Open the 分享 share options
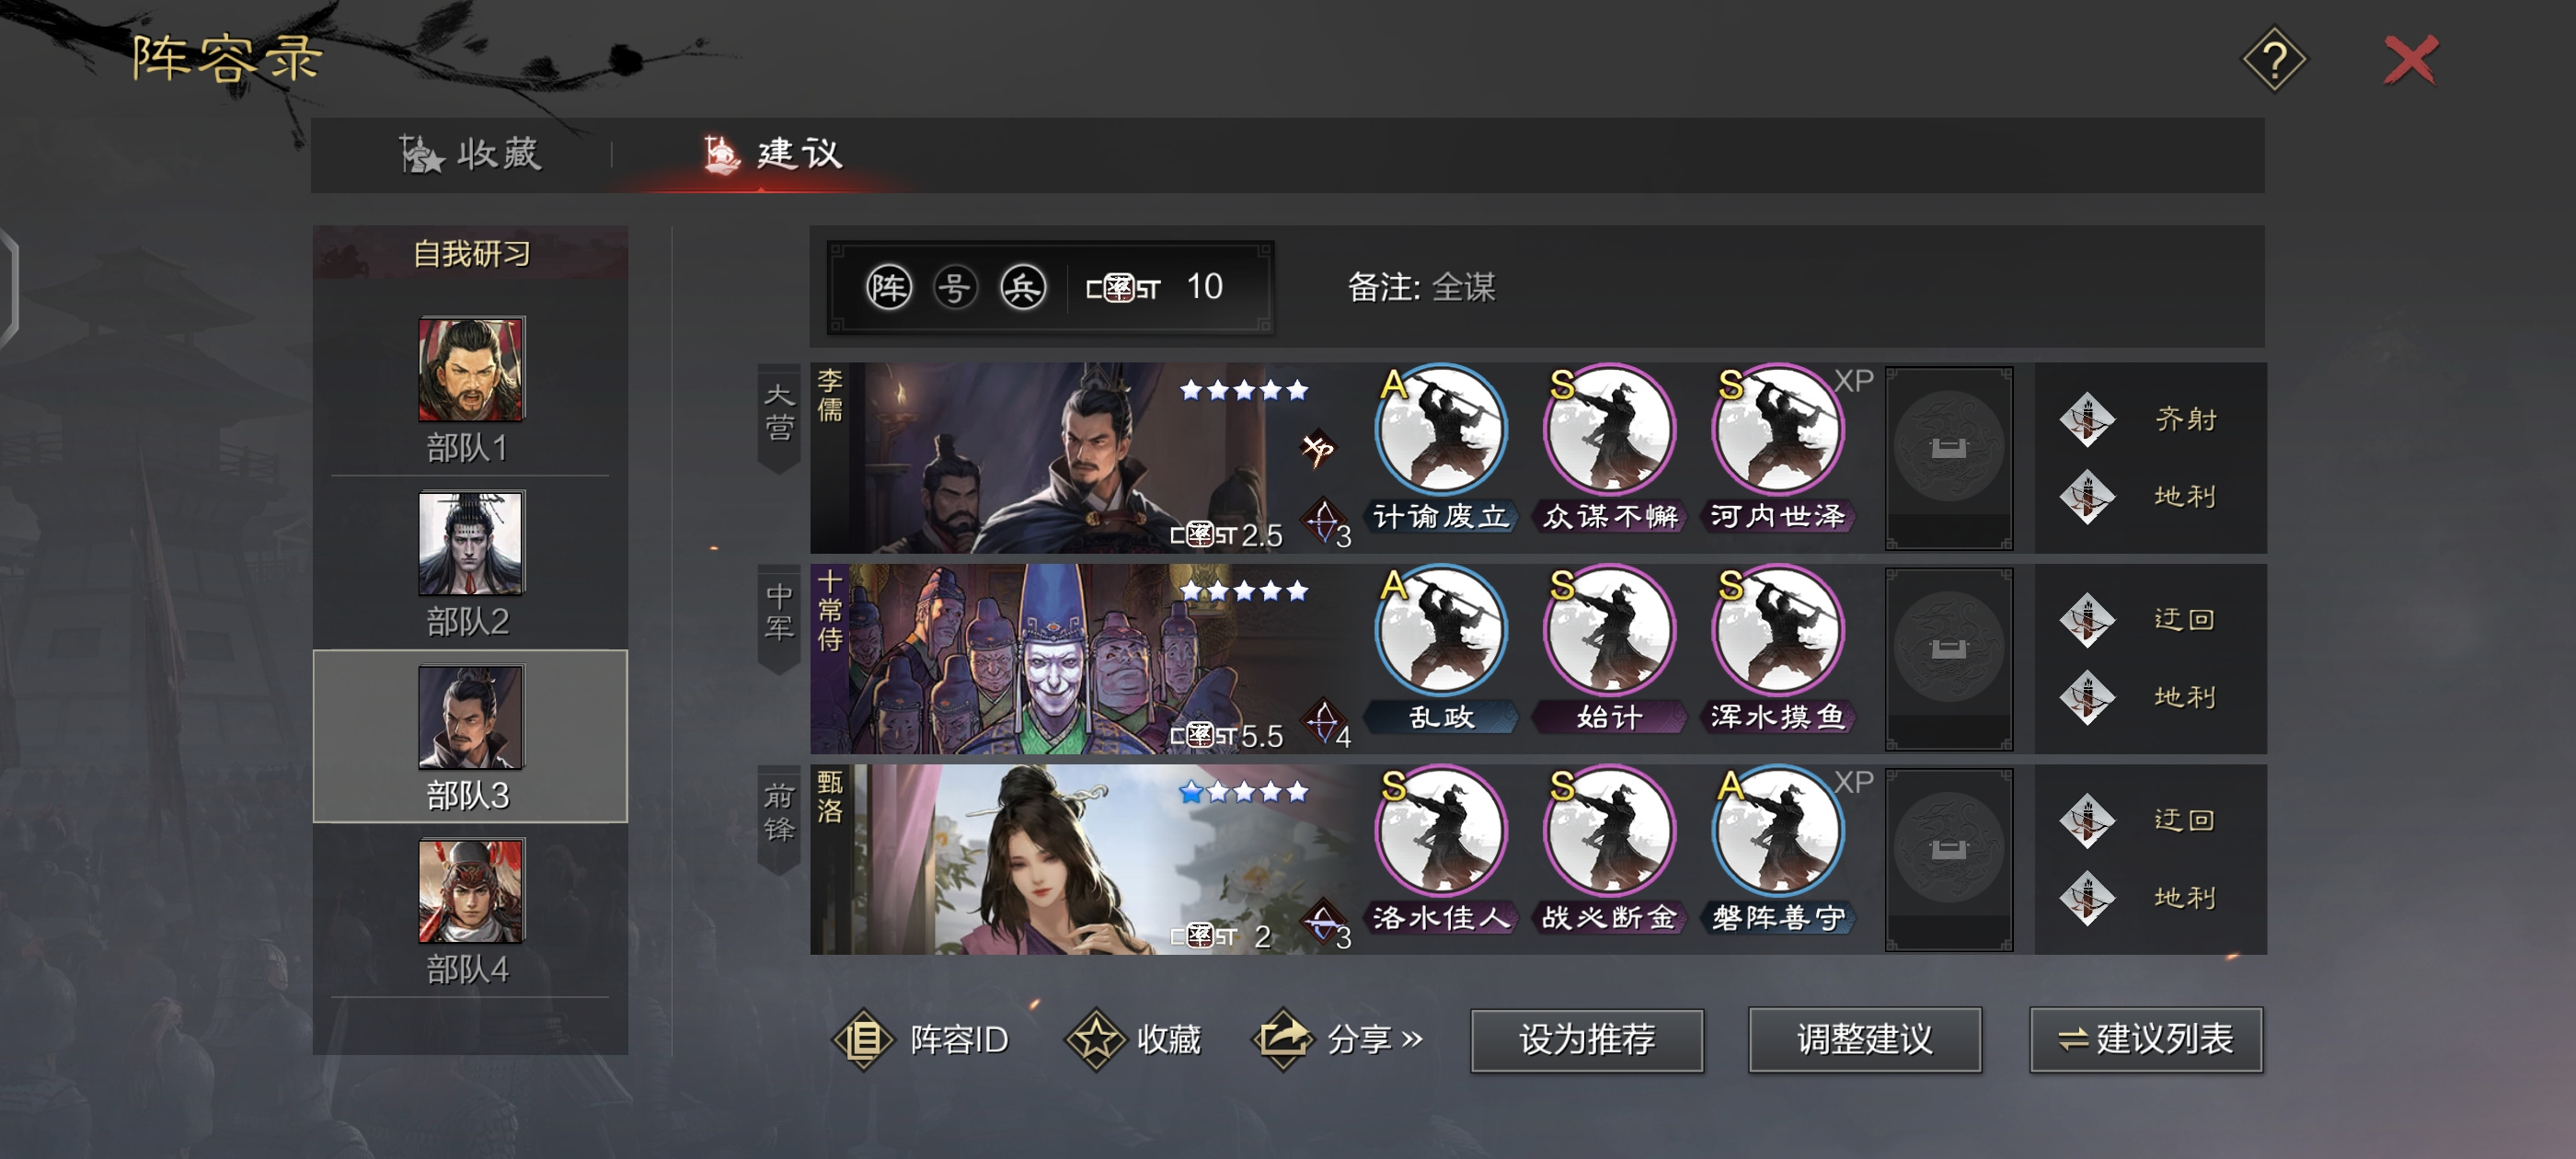The image size is (2576, 1159). (x=1339, y=1040)
